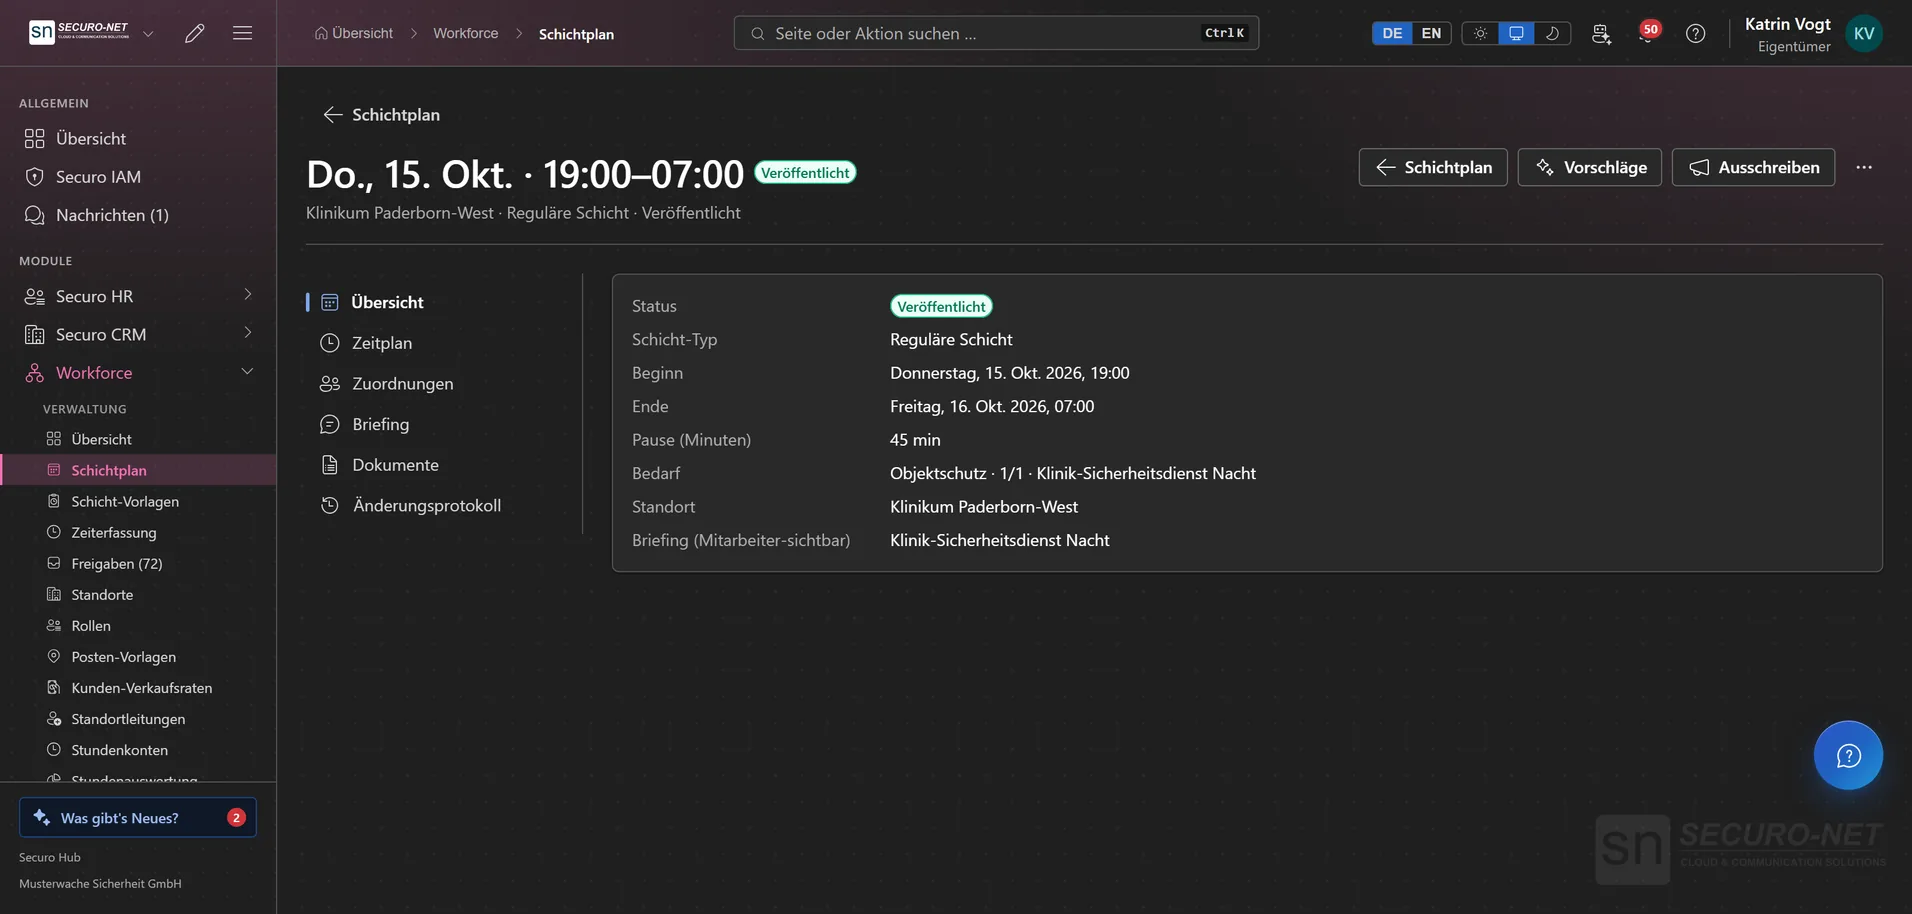The height and width of the screenshot is (914, 1912).
Task: Expand the Securo HR module
Action: coord(138,296)
